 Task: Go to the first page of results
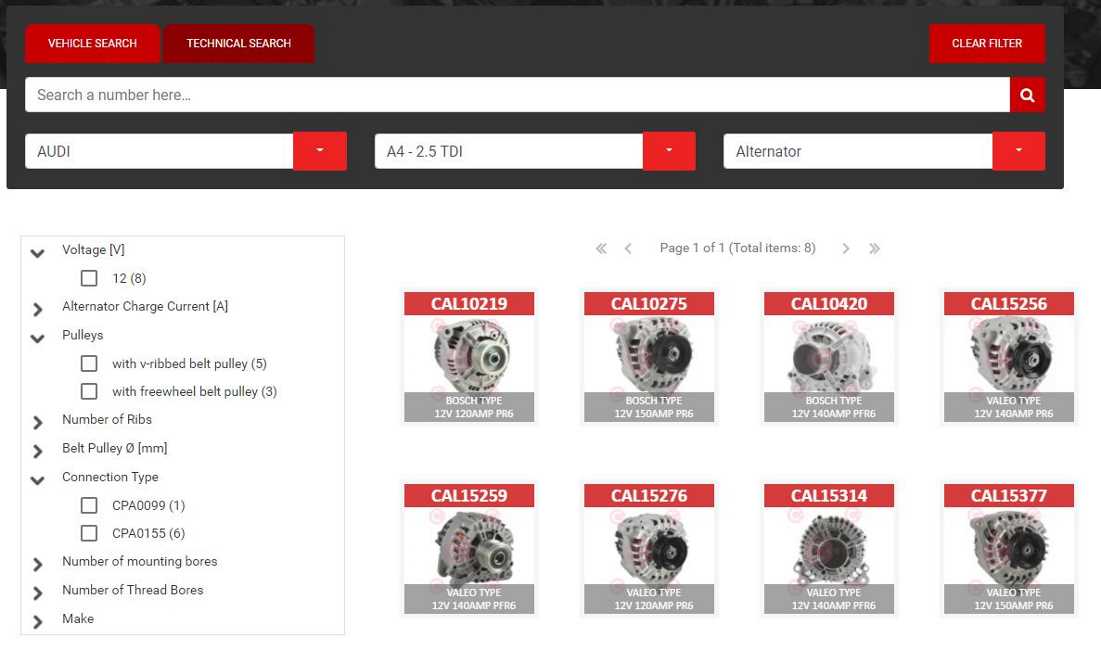point(601,249)
